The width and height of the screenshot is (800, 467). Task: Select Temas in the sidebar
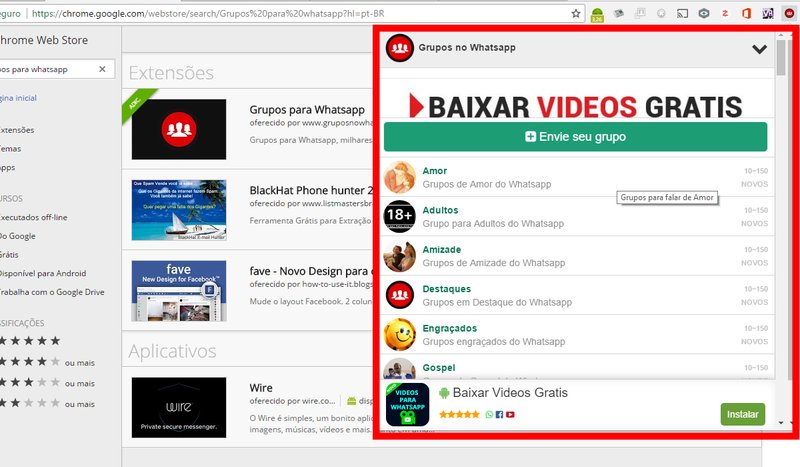[x=11, y=149]
